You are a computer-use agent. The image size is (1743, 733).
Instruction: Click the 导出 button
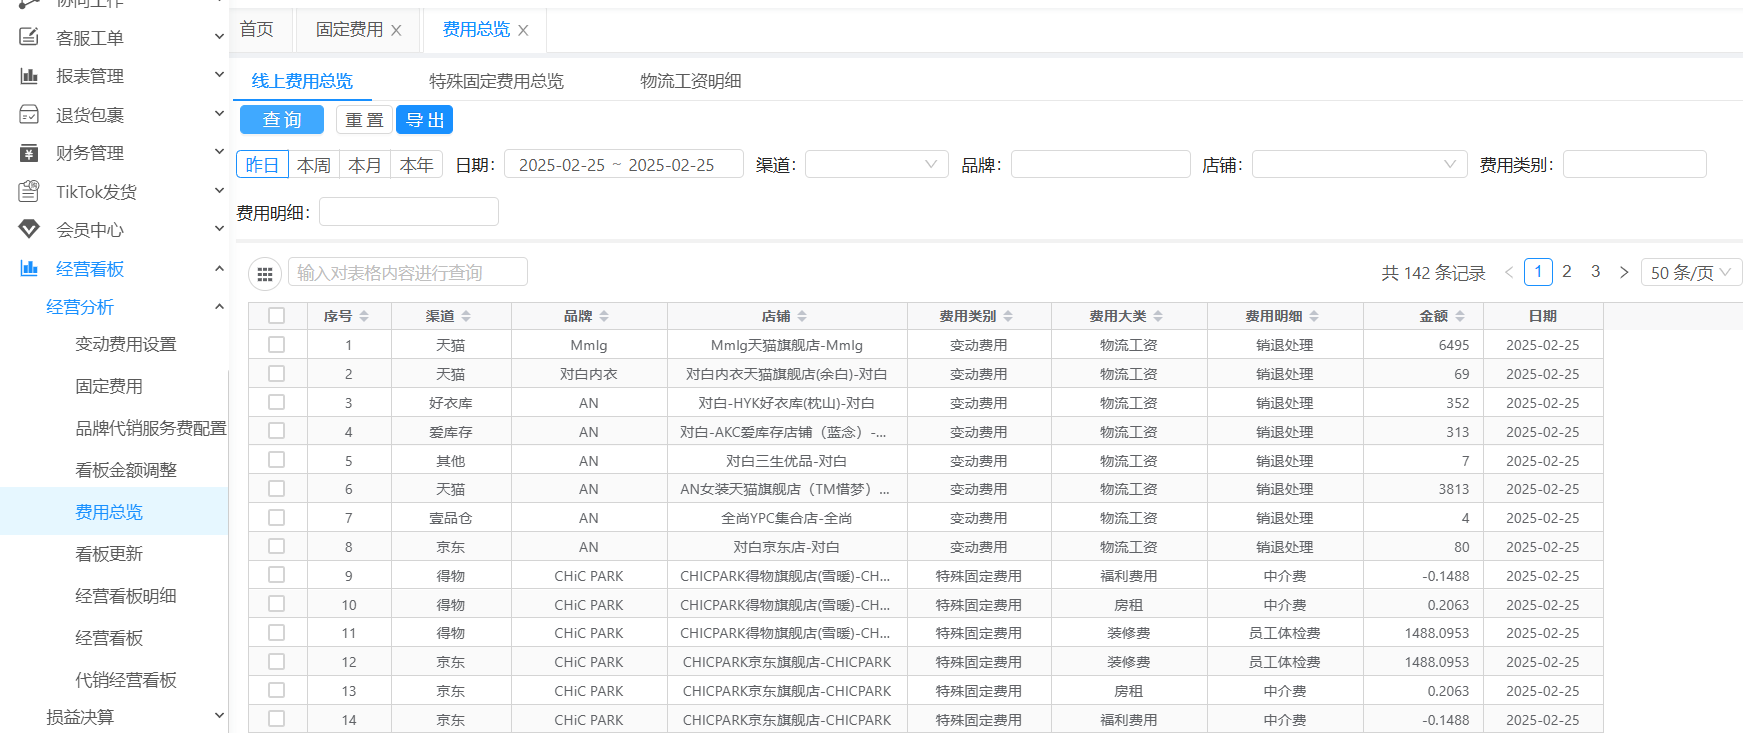click(425, 120)
